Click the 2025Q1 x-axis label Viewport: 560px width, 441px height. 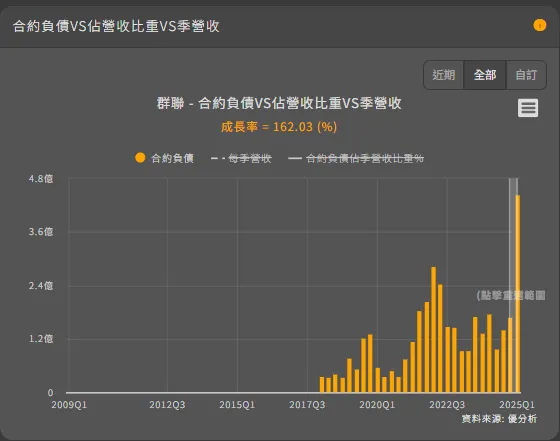pyautogui.click(x=517, y=405)
